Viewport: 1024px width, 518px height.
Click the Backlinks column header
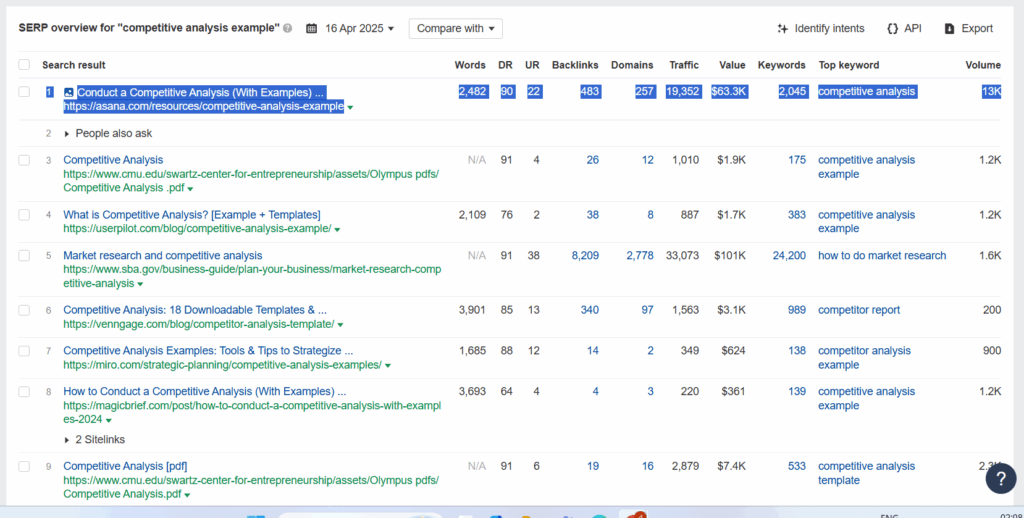coord(575,65)
